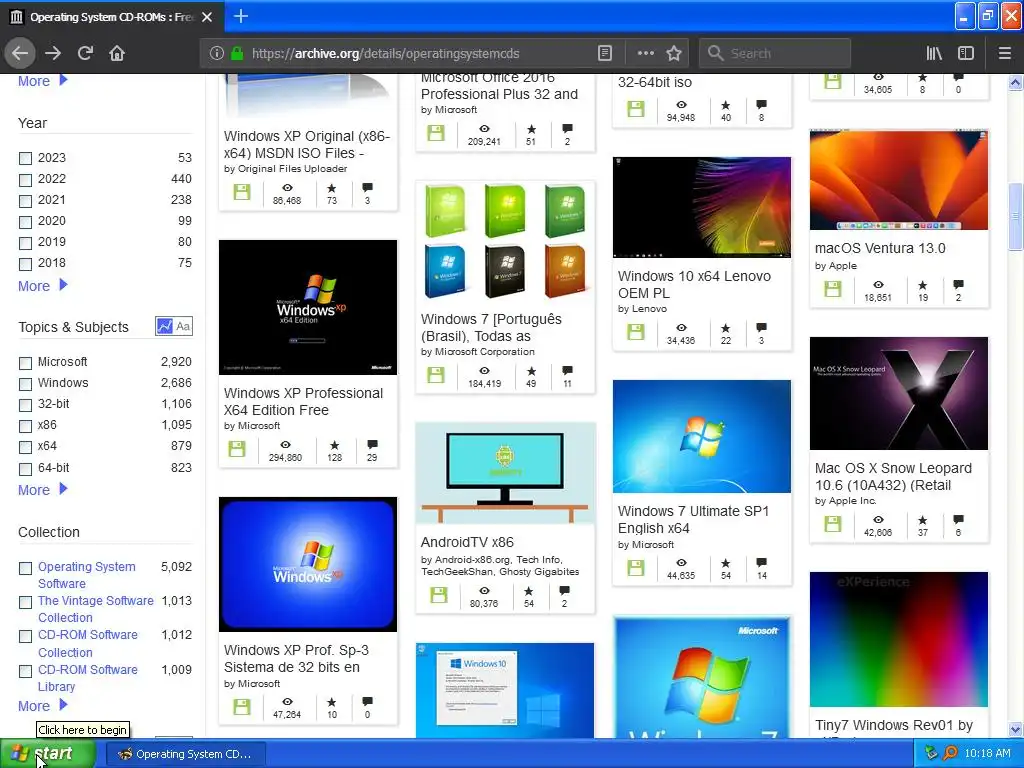Open Operating System Software collection link
Screen dimensions: 1024x768
coord(87,575)
